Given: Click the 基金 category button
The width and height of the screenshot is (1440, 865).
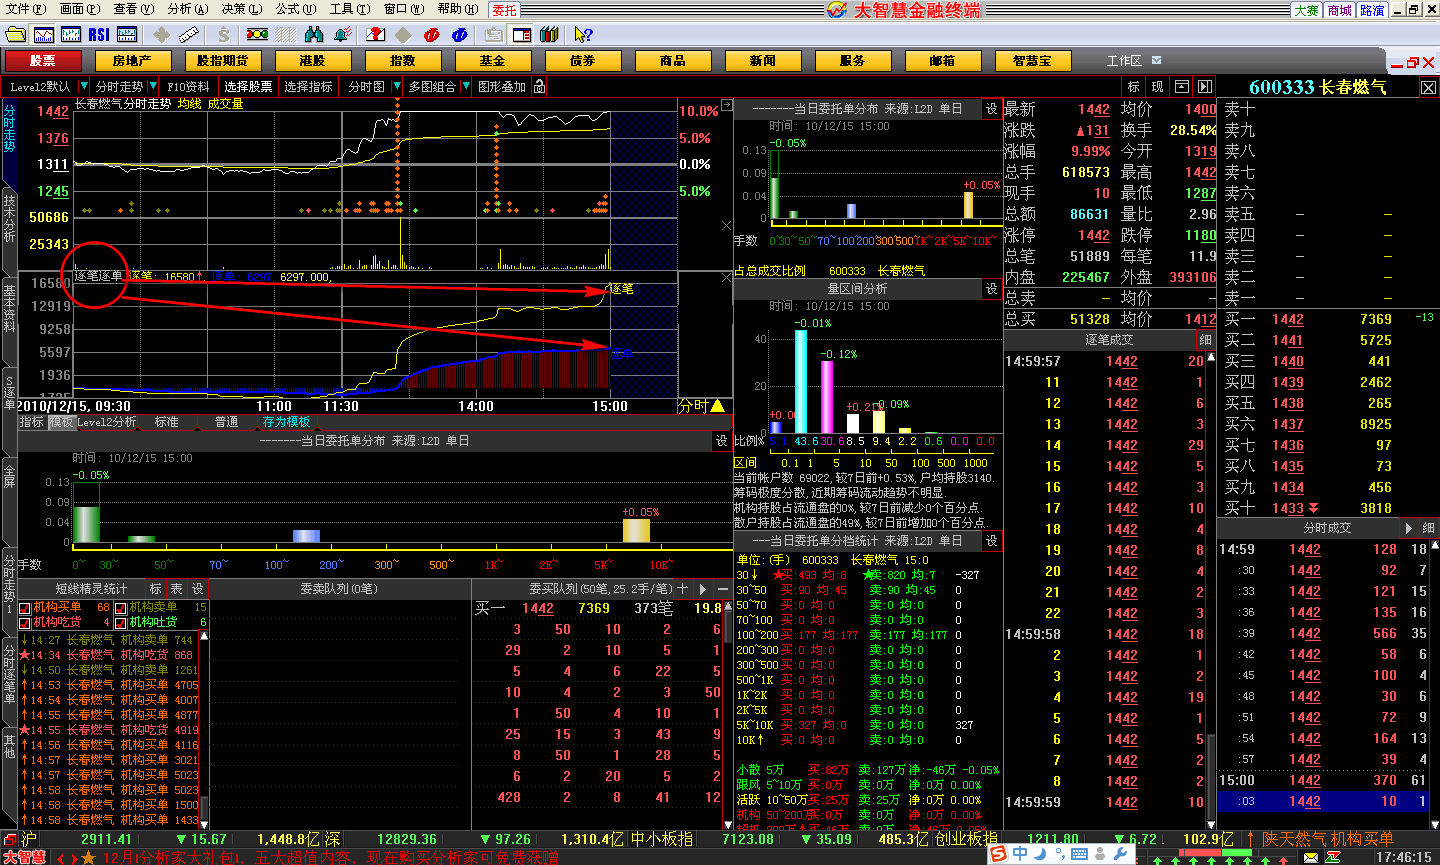Looking at the screenshot, I should 492,61.
